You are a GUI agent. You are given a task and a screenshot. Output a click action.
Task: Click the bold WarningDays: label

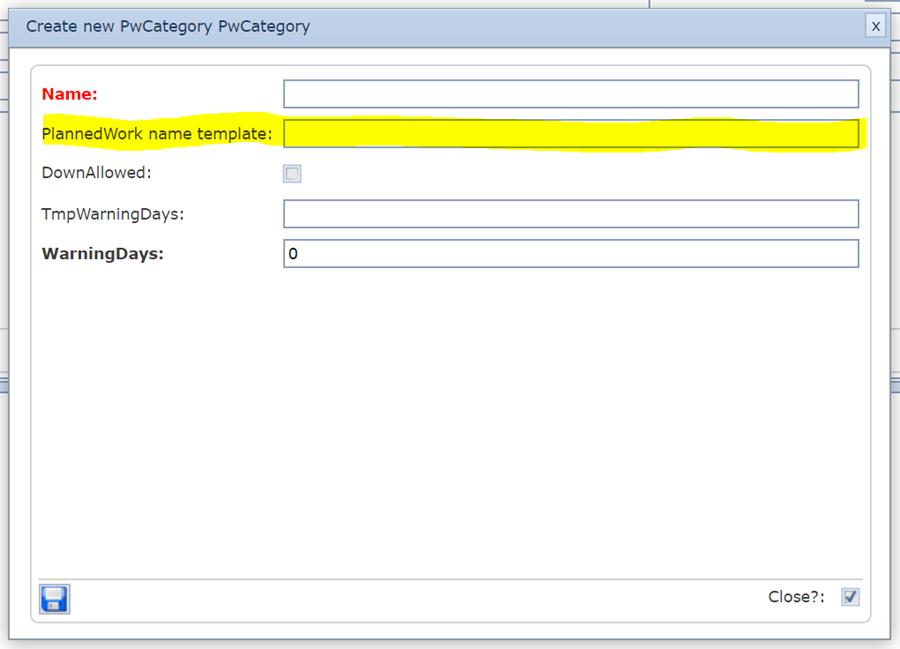point(102,254)
